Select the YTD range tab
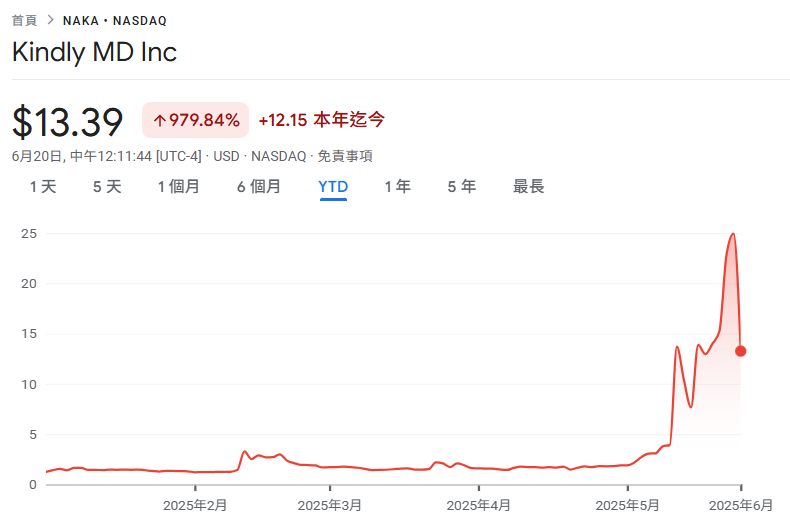790x525 pixels. coord(333,187)
